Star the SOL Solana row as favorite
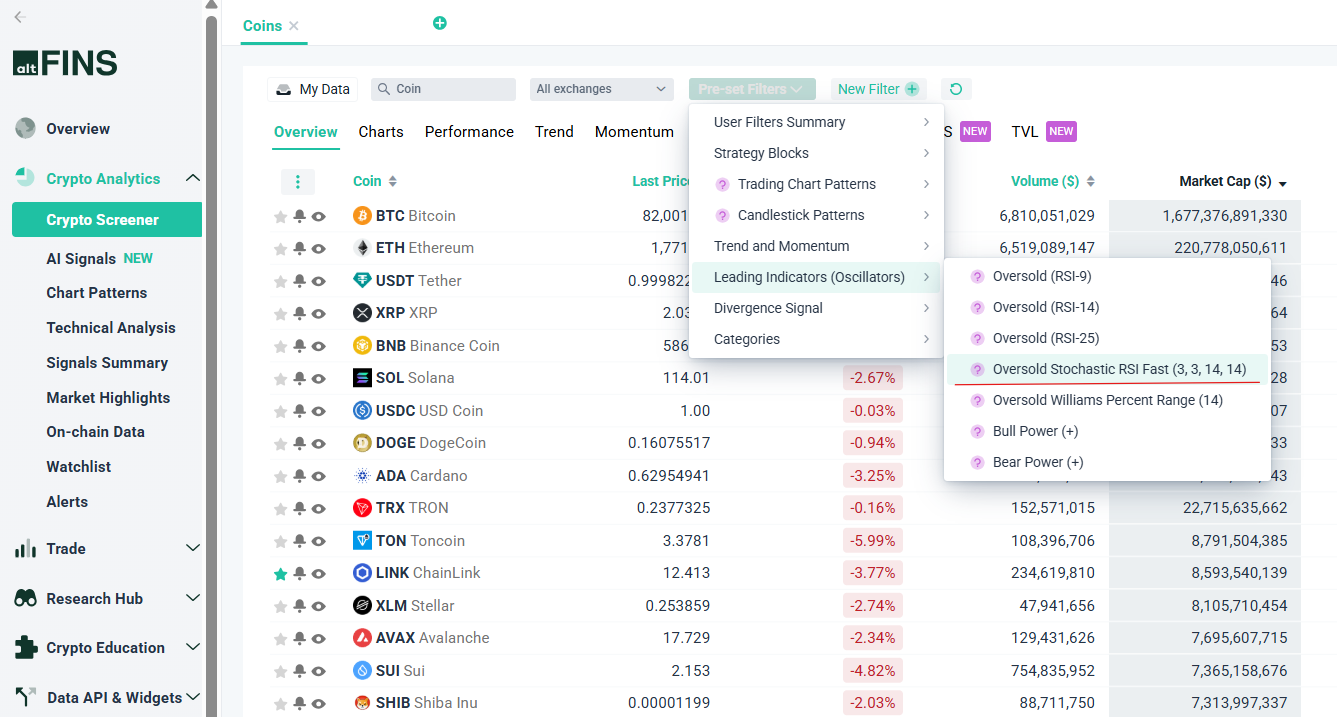This screenshot has width=1337, height=717. point(280,379)
